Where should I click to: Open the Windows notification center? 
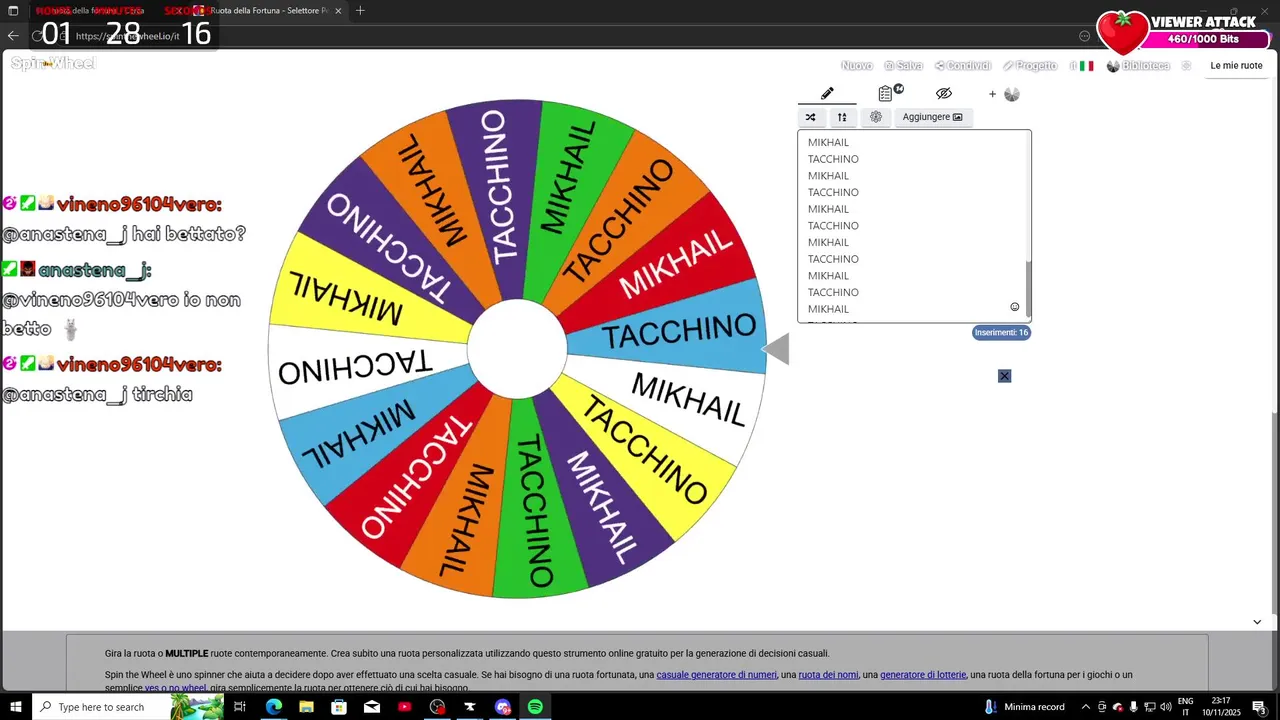pos(1260,707)
